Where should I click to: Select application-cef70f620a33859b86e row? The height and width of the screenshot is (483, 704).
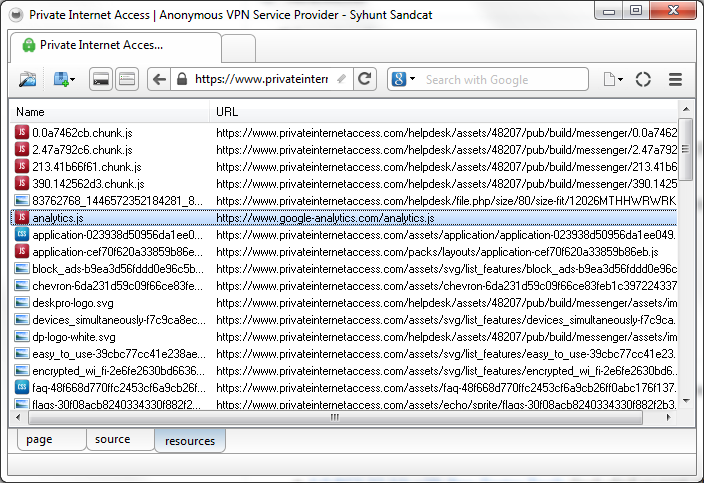pyautogui.click(x=344, y=252)
